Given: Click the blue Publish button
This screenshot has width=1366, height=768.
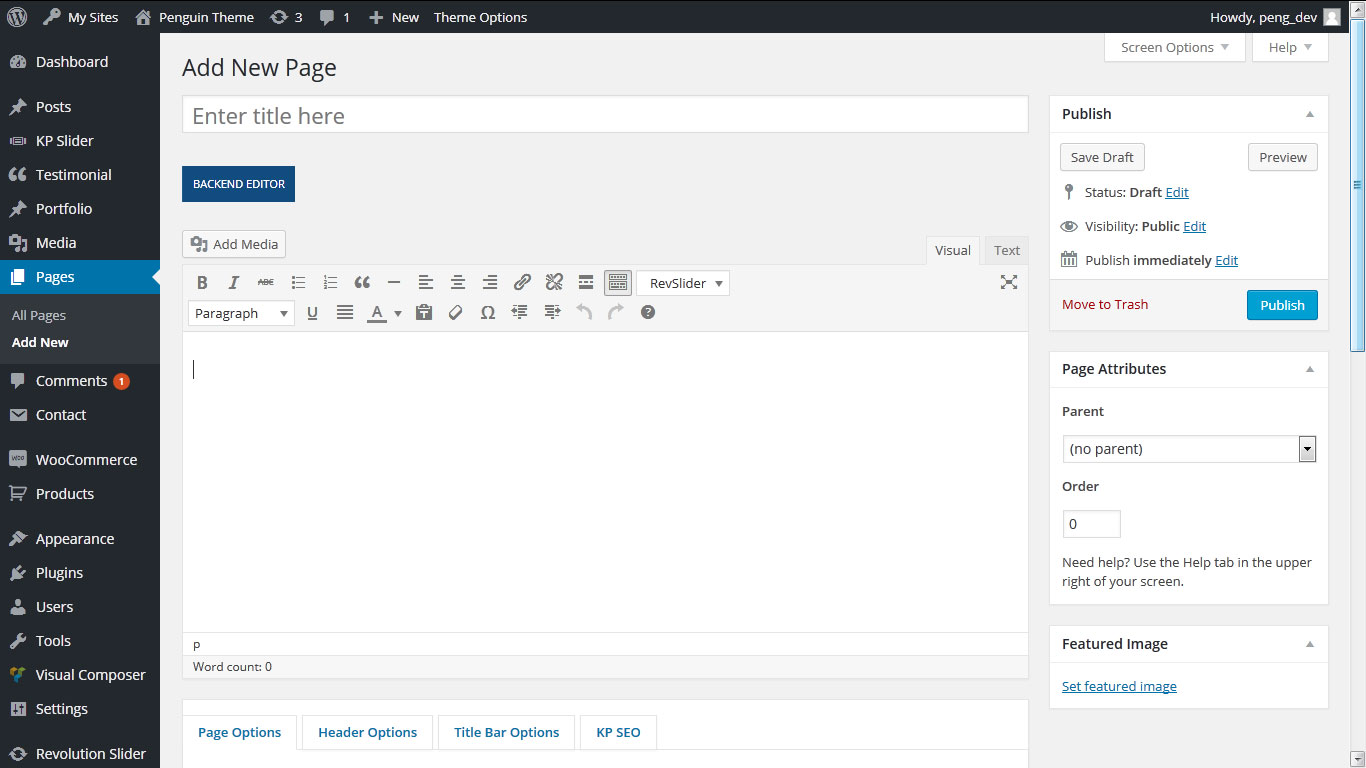Looking at the screenshot, I should tap(1282, 305).
